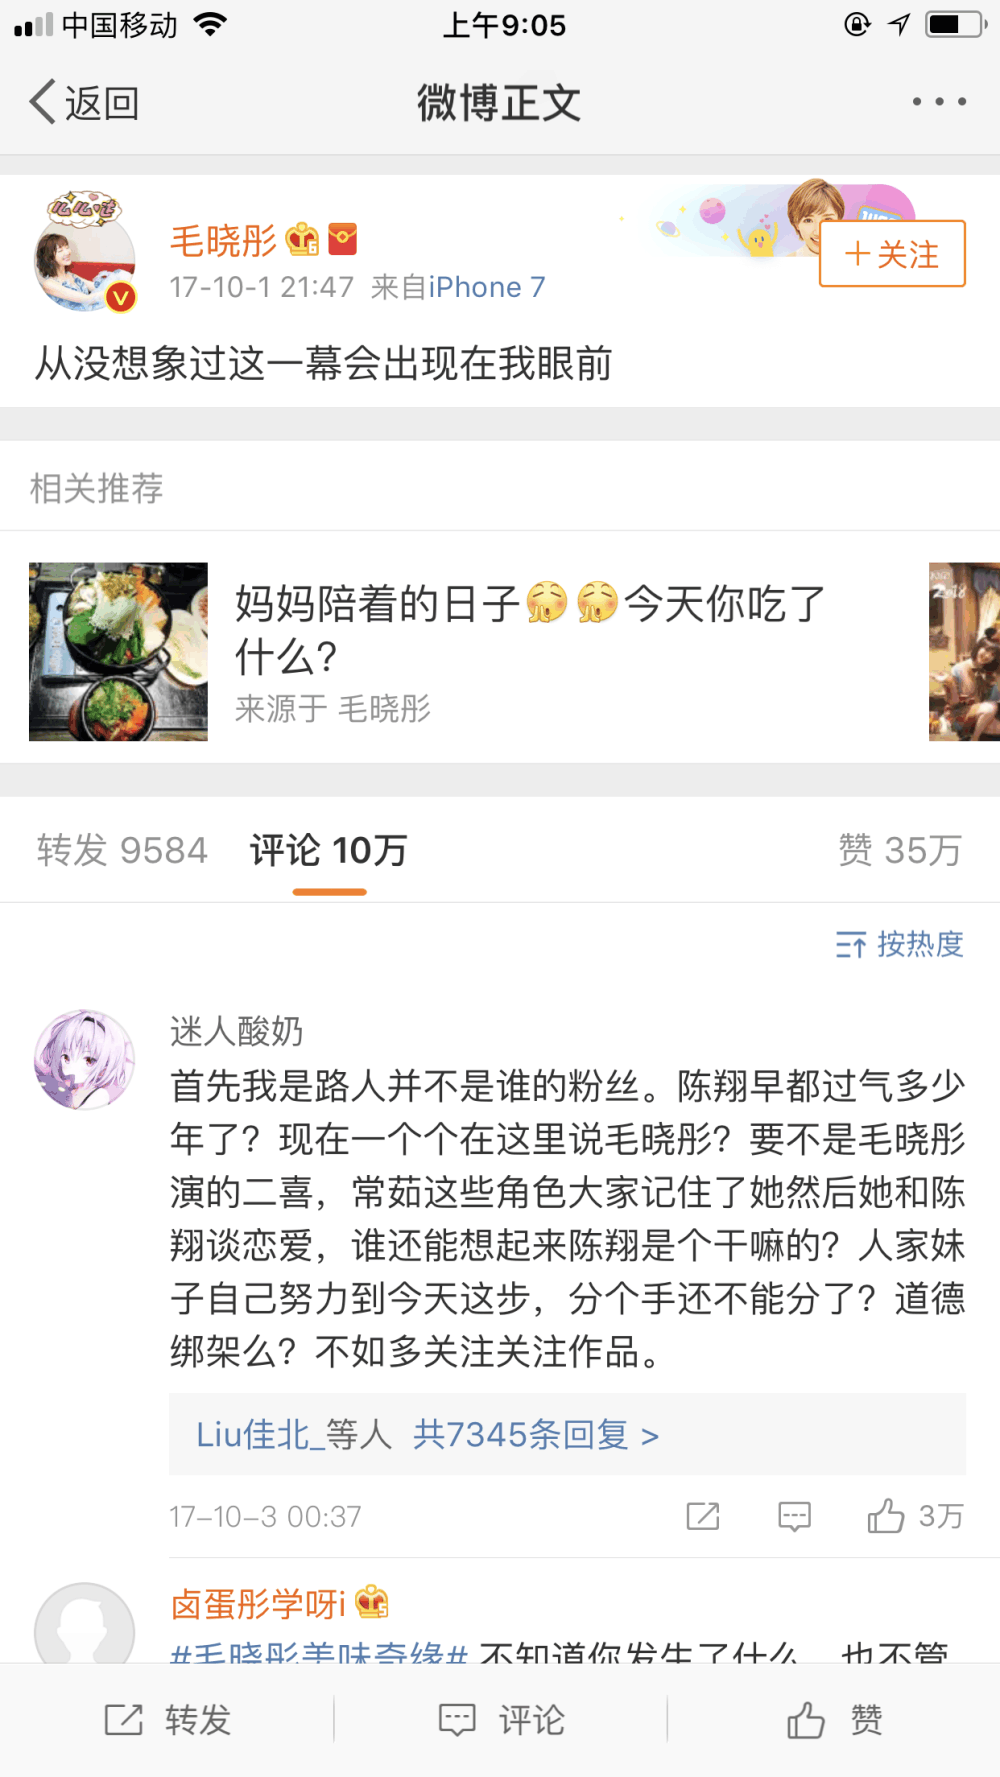This screenshot has height=1777, width=1000.
Task: Open the iPhone 7 source link
Action: click(x=487, y=287)
